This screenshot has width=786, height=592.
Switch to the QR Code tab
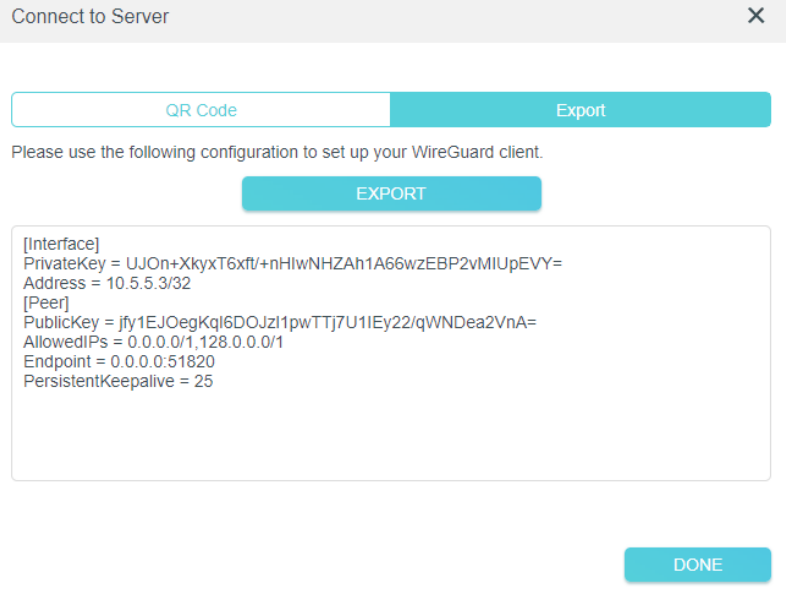coord(201,110)
